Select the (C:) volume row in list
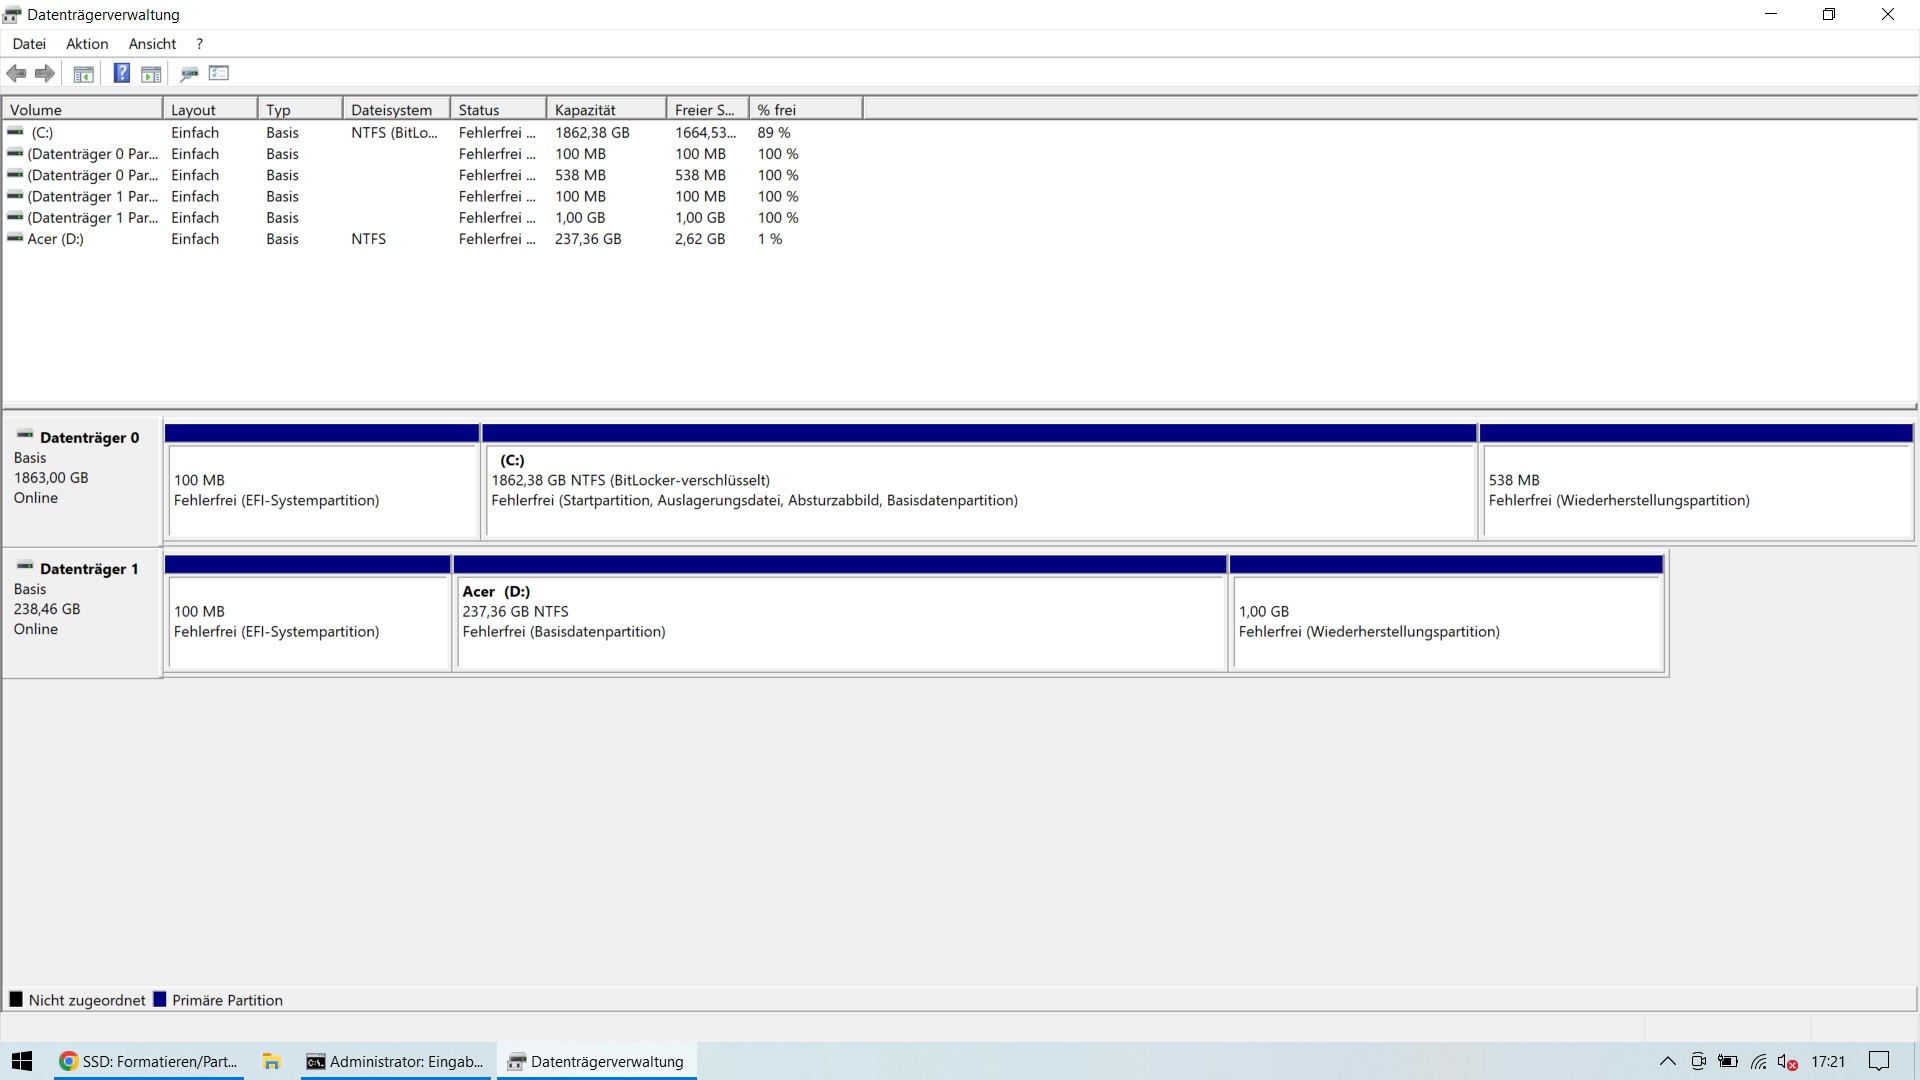 click(42, 132)
